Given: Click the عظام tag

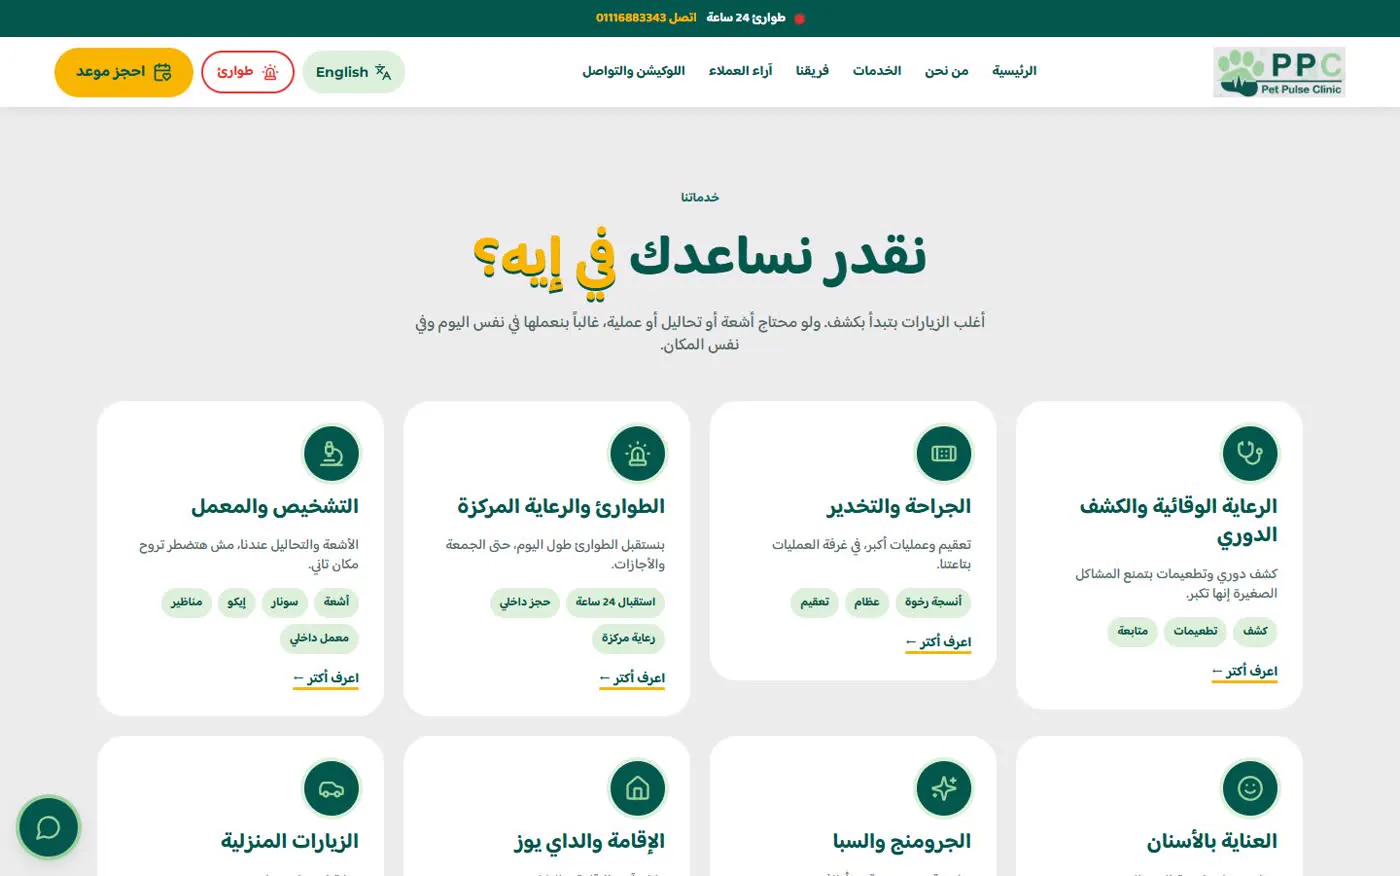Looking at the screenshot, I should (866, 602).
